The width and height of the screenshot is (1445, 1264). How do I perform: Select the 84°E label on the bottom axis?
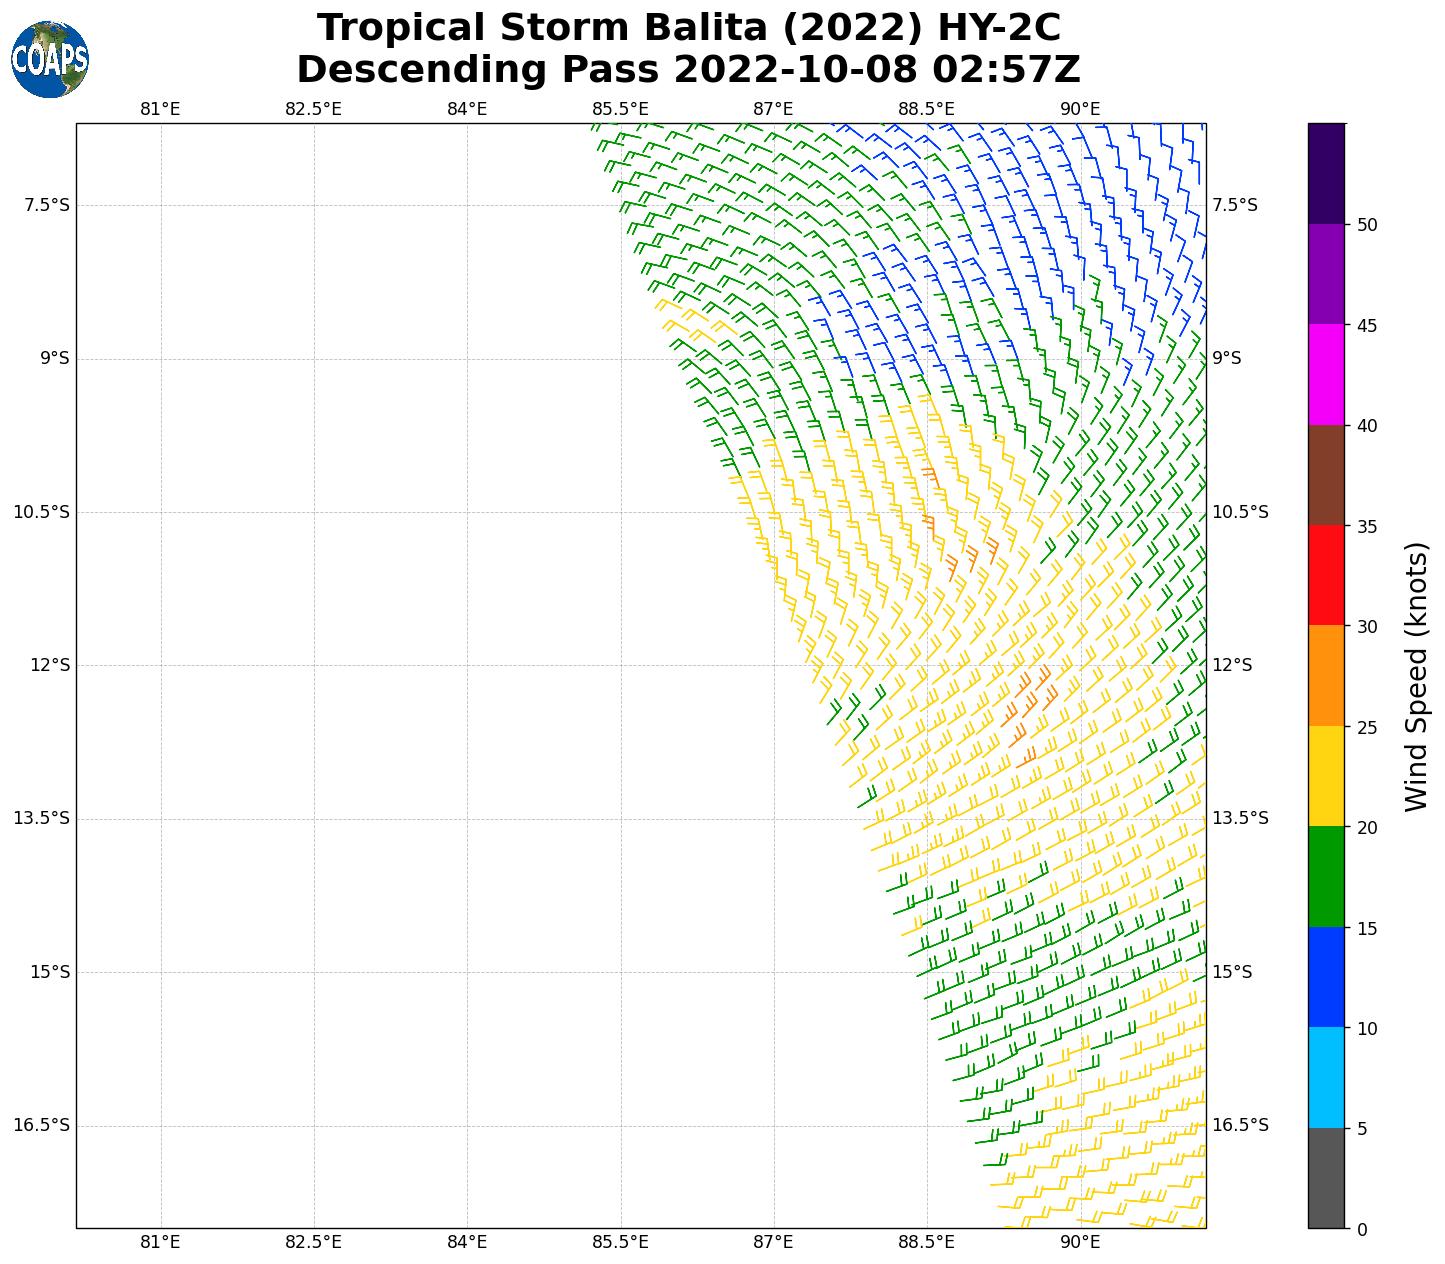[467, 1242]
